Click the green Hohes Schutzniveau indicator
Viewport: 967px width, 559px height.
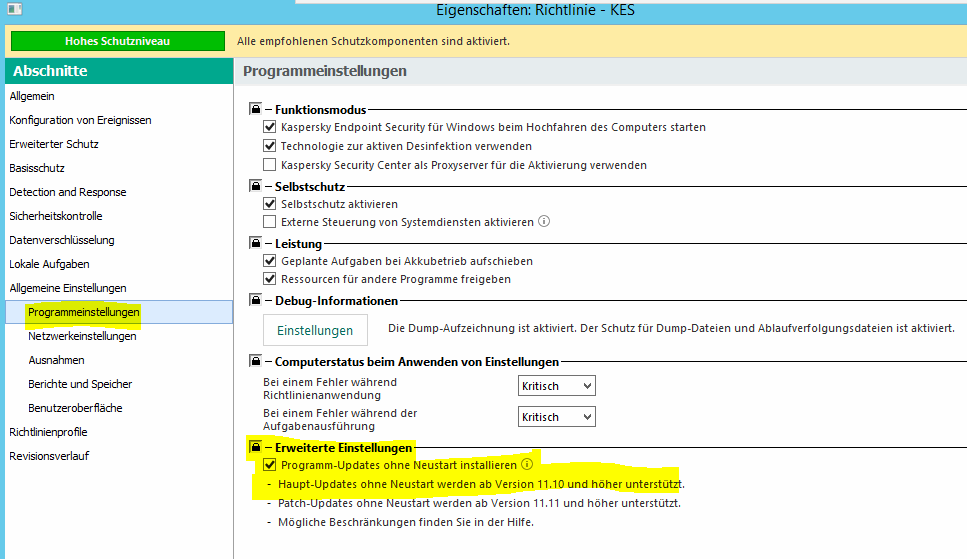click(x=118, y=41)
